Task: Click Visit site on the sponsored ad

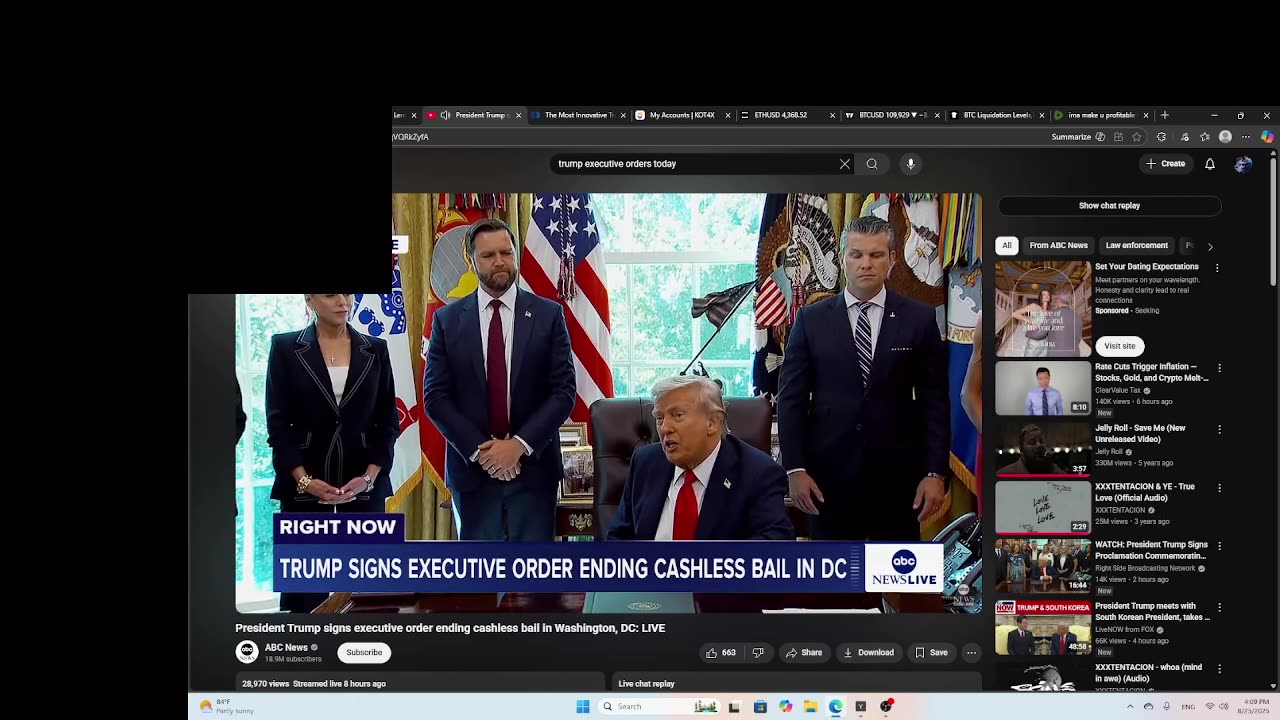Action: coord(1120,346)
